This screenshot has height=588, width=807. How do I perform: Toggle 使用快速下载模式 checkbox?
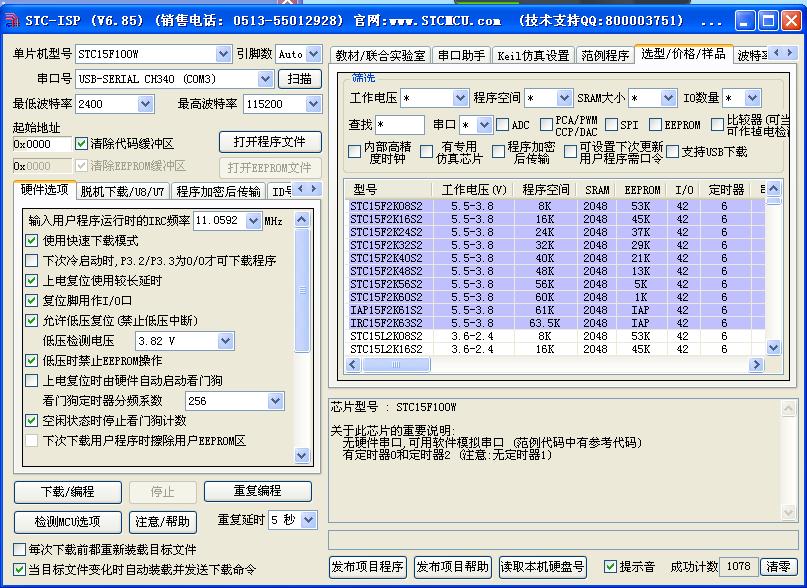tap(31, 240)
